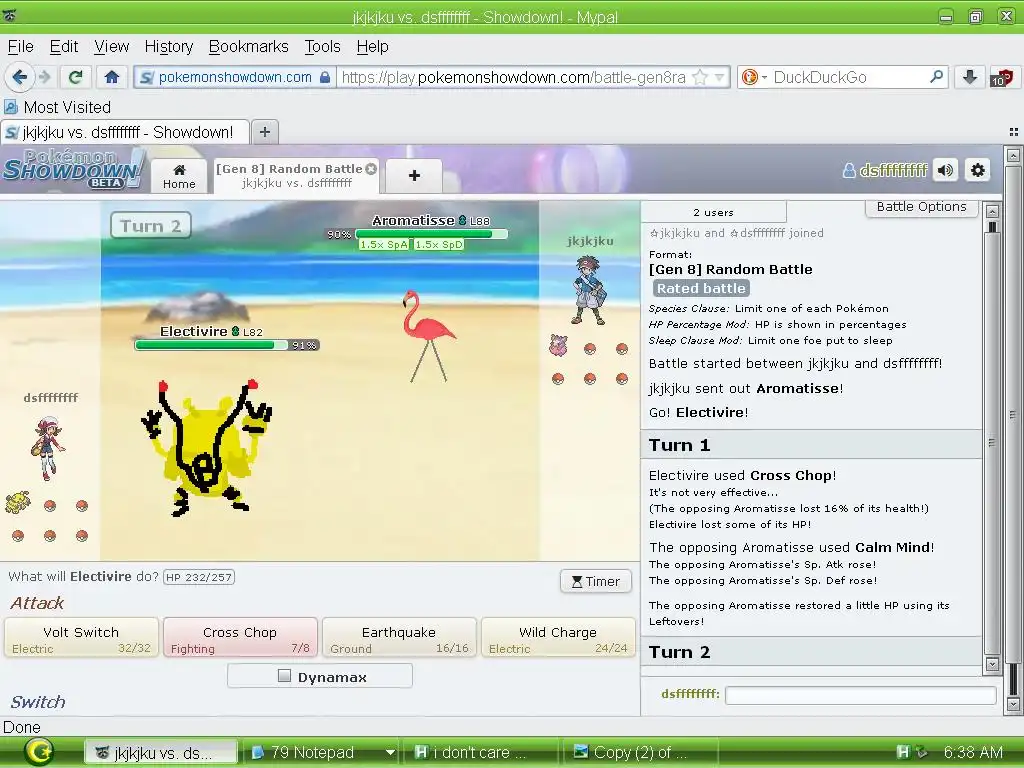Open the downloads arrow icon
This screenshot has height=768, width=1024.
click(x=970, y=77)
